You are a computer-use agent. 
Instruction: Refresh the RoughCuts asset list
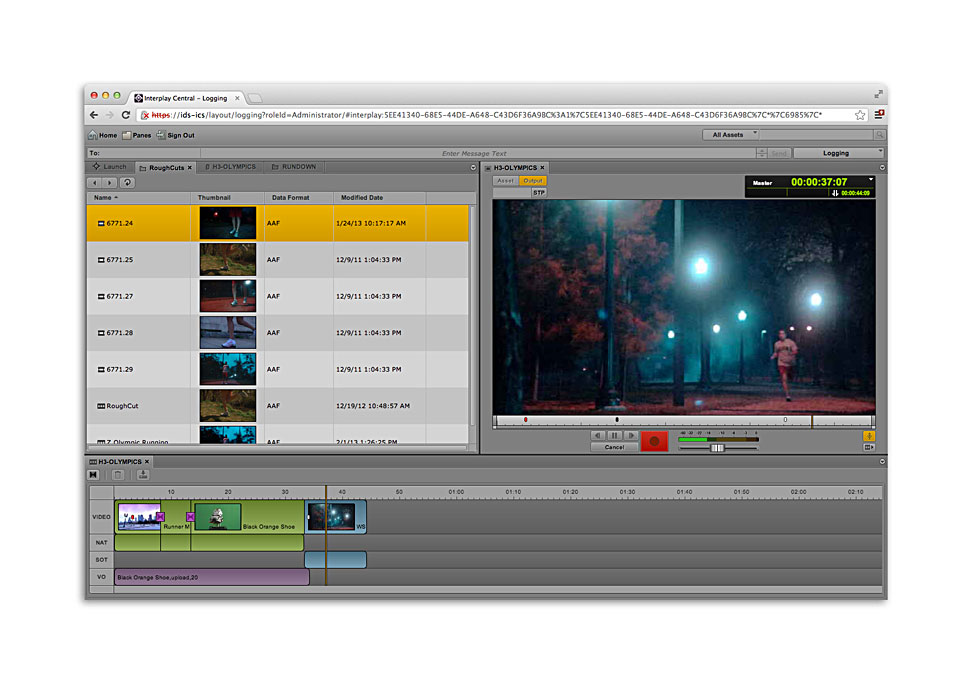pos(127,183)
